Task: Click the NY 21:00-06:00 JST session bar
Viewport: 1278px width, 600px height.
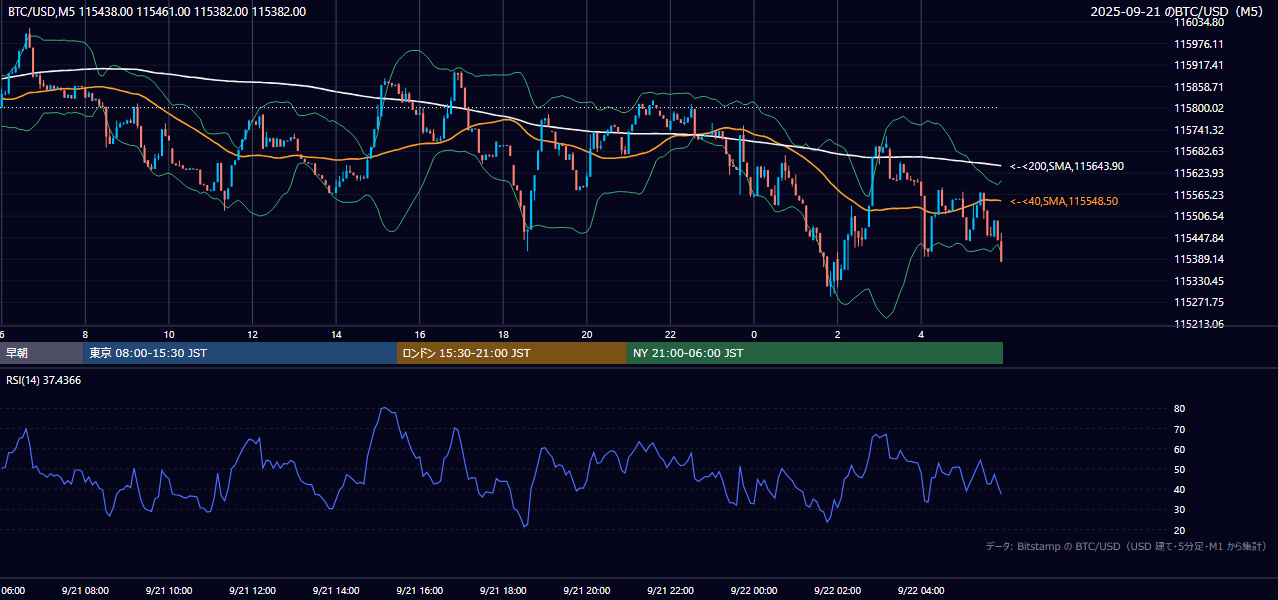Action: click(815, 353)
